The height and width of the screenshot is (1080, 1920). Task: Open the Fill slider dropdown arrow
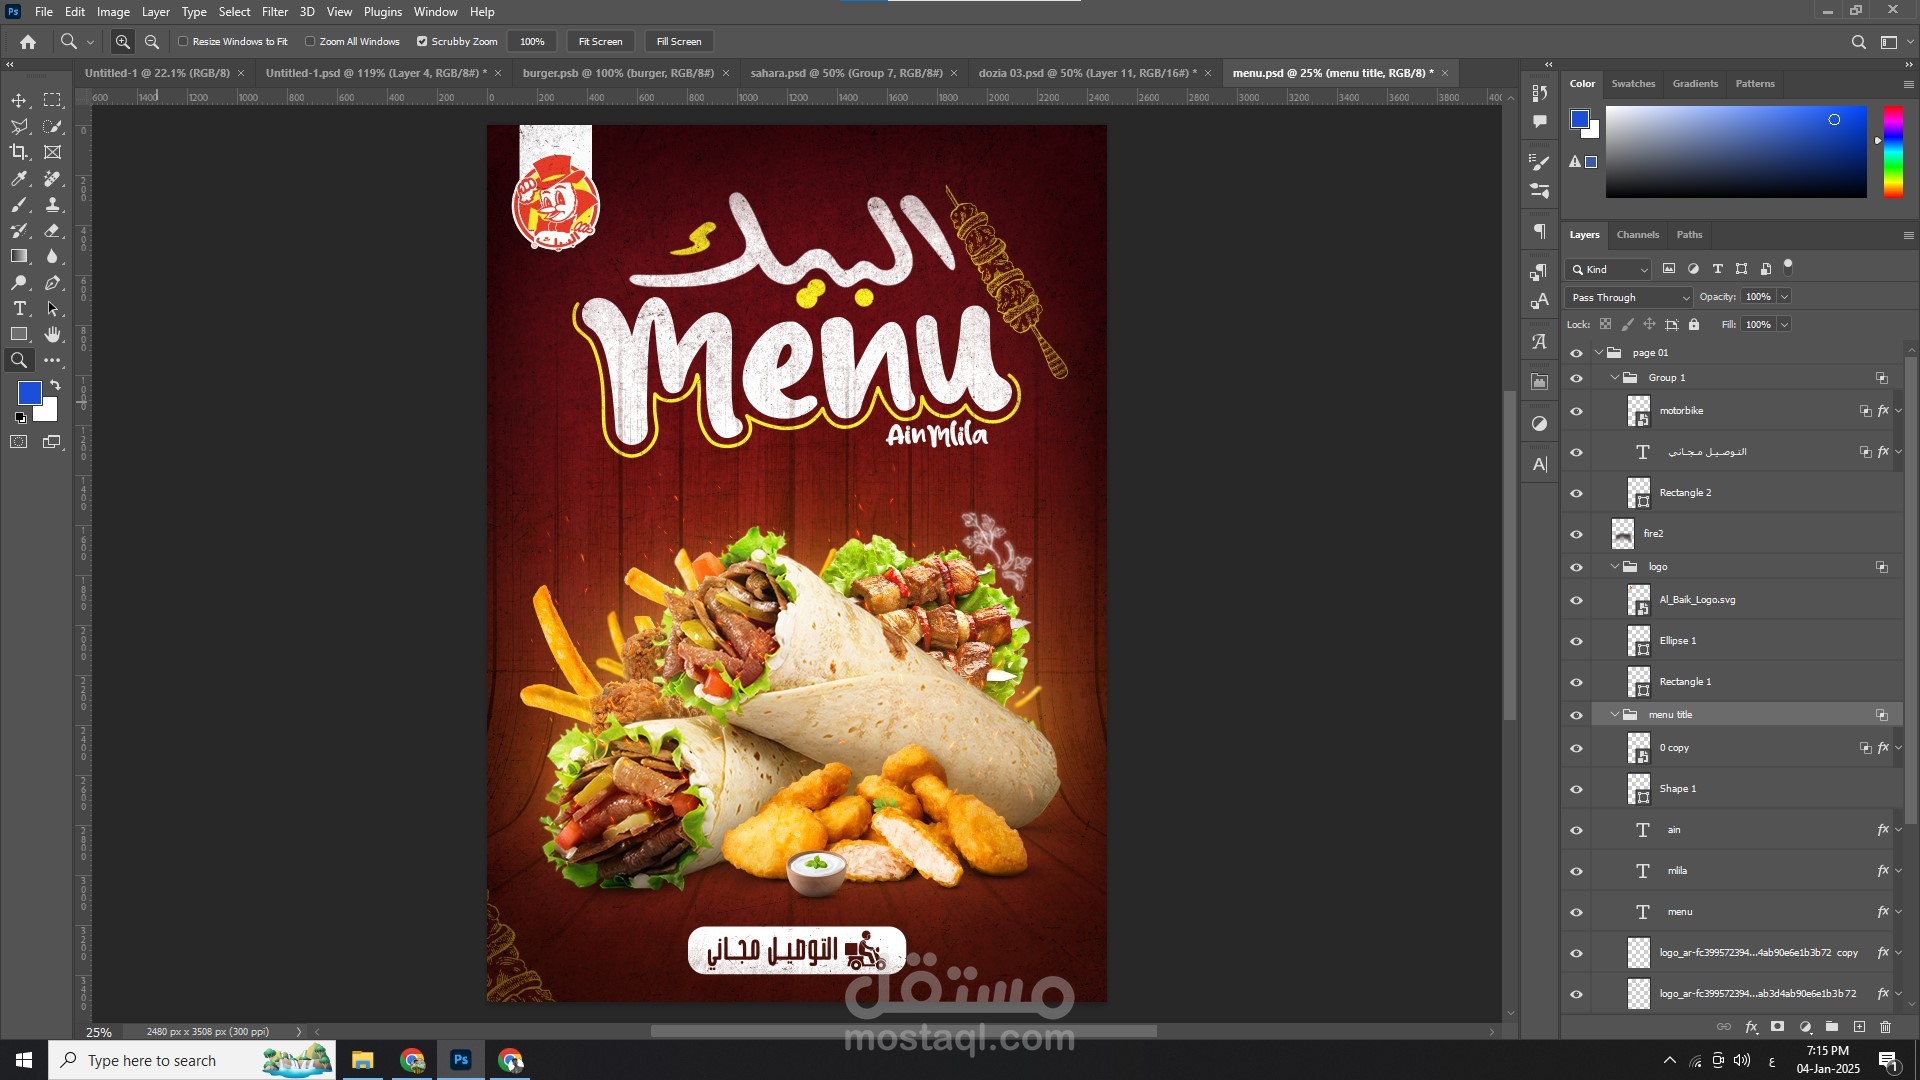click(x=1784, y=325)
